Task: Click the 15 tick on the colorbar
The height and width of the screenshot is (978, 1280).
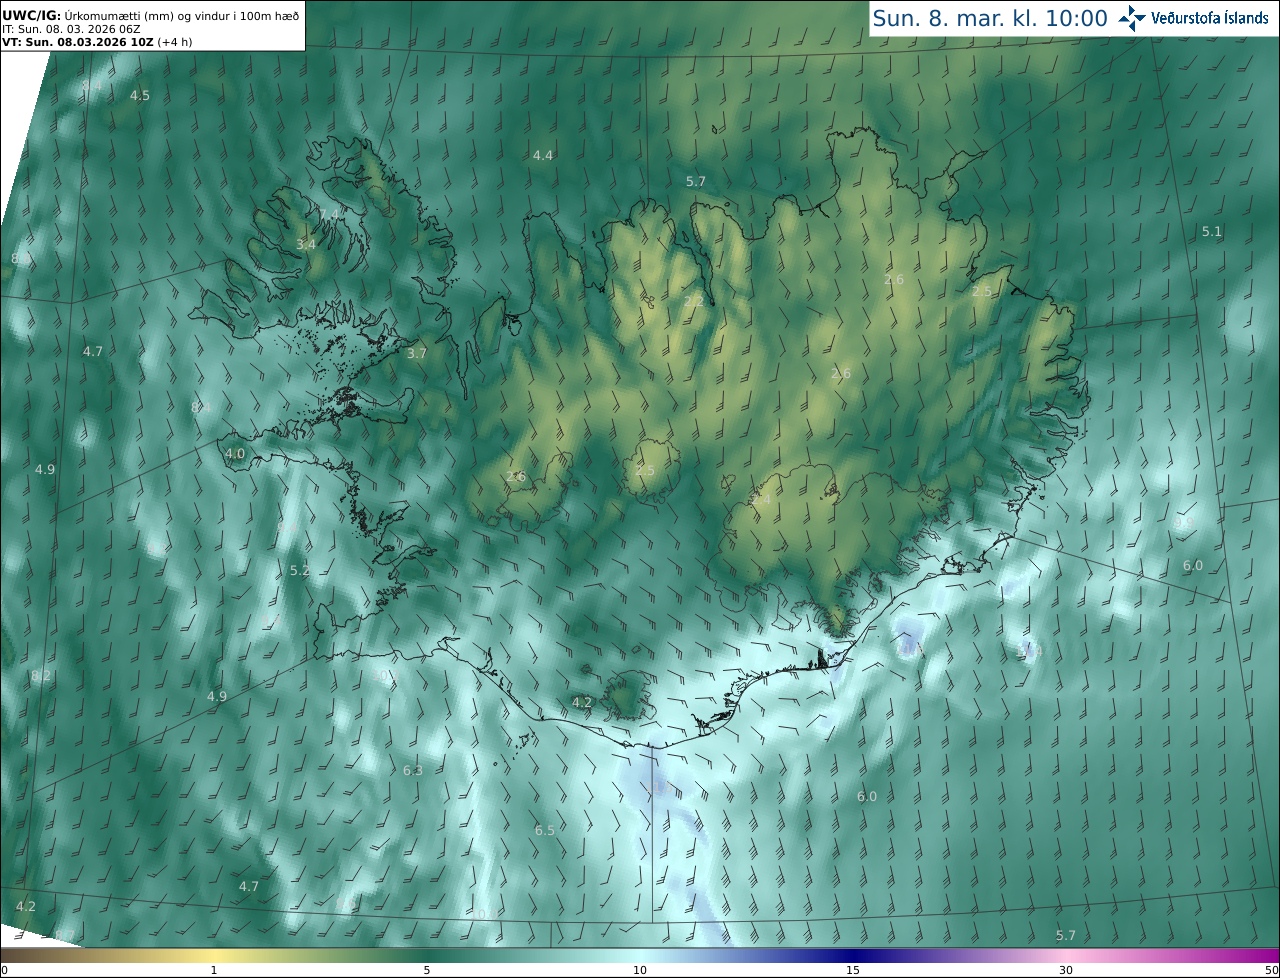Action: click(x=853, y=970)
